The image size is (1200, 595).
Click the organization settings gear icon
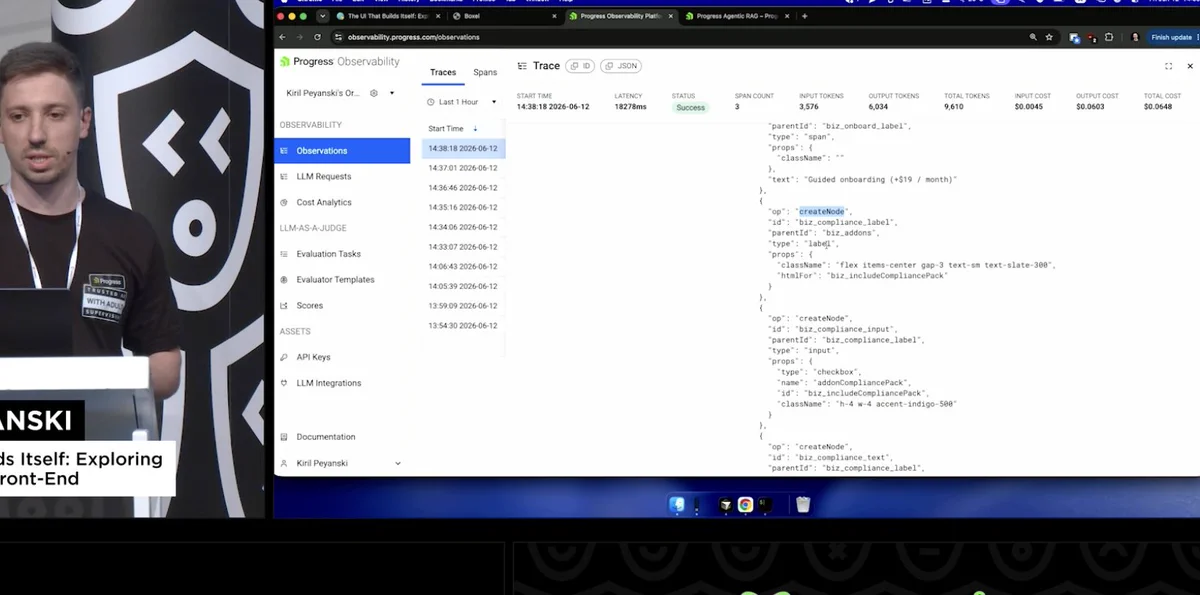[x=374, y=93]
